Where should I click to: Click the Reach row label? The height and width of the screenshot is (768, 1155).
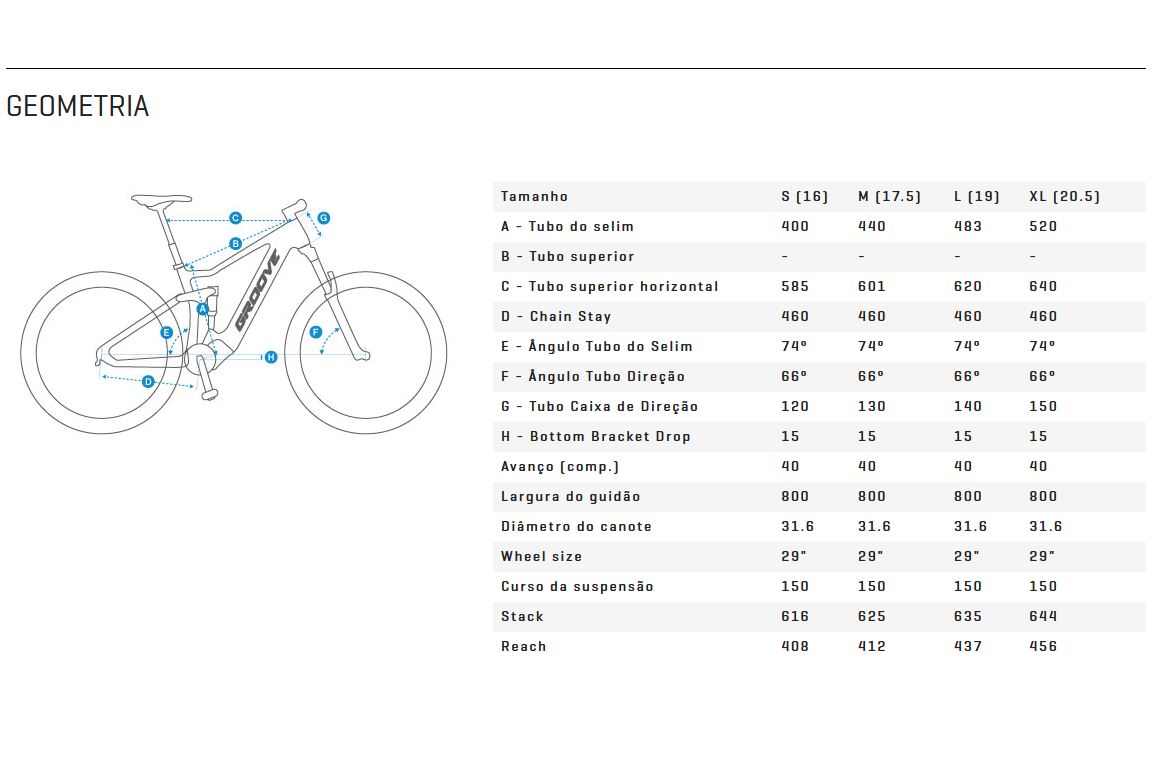pos(524,647)
